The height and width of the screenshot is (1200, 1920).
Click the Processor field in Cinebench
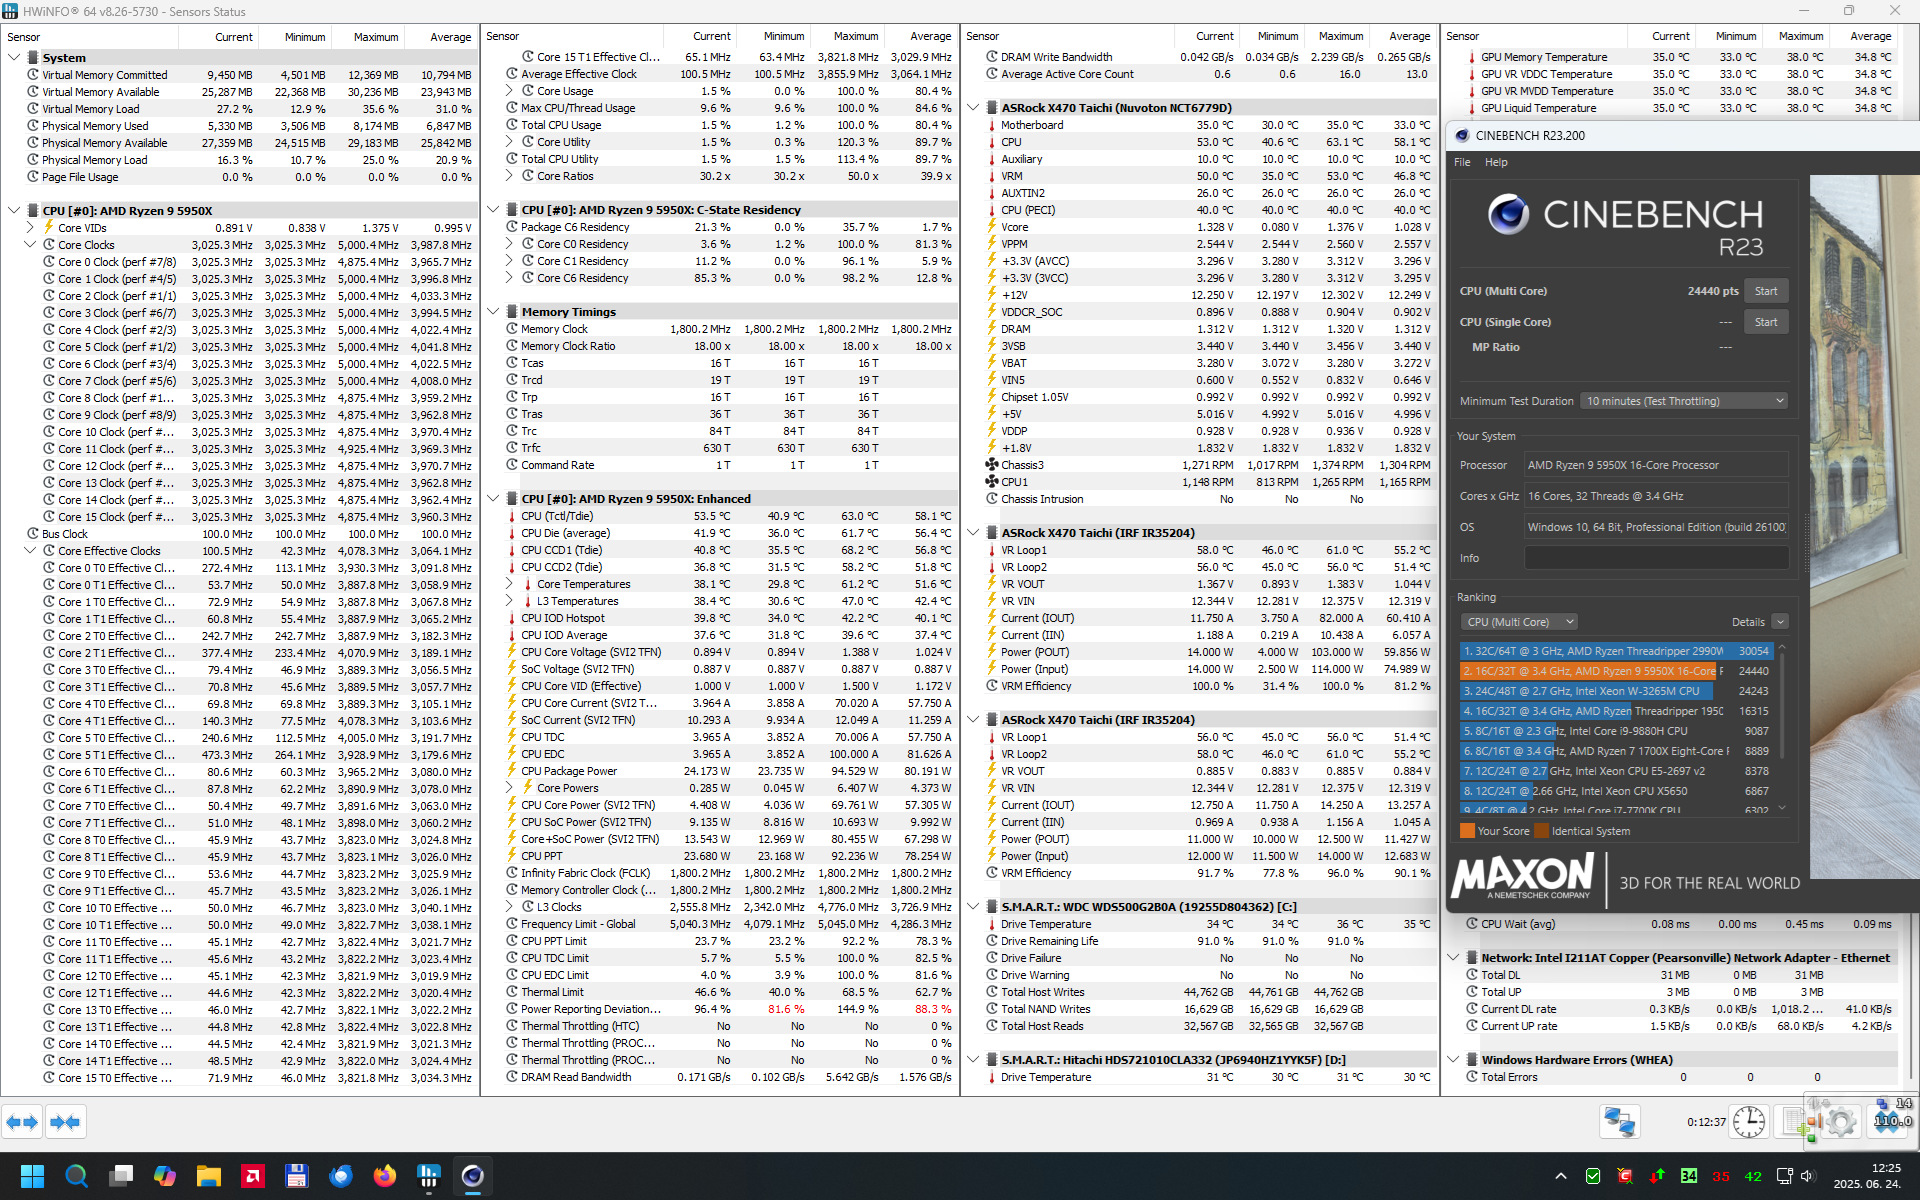coord(1656,465)
